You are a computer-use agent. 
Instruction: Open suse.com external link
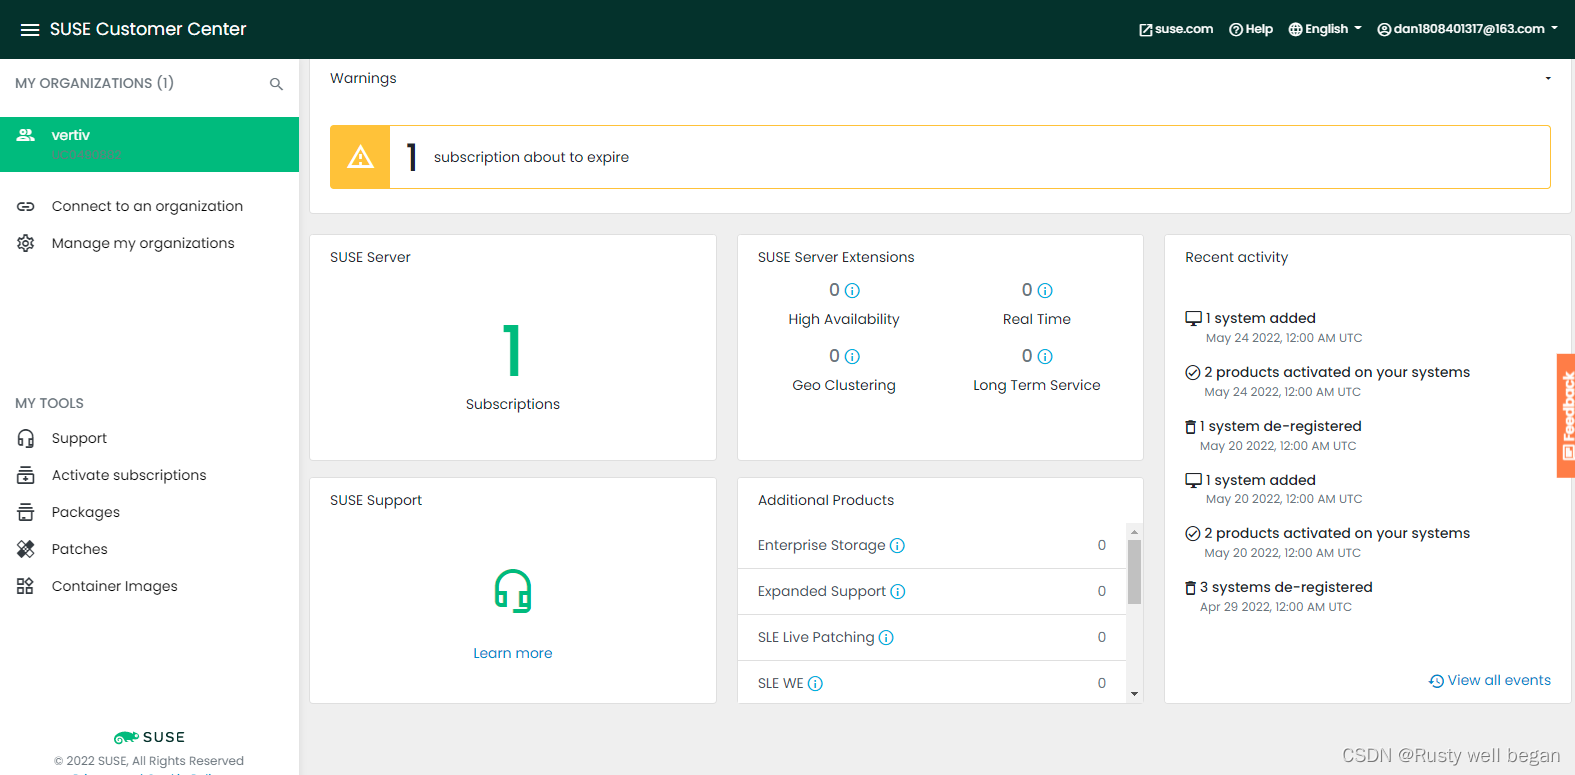coord(1176,29)
